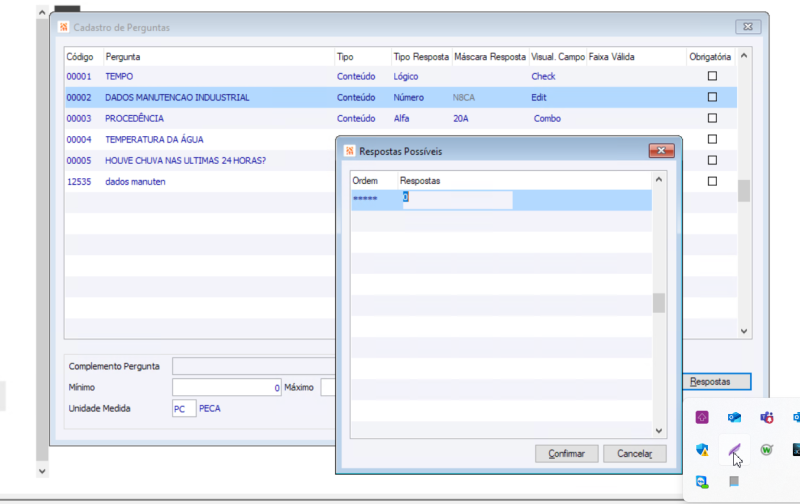Select DADOS MANUTENCAO INDUUSTRIAL question cell

pos(177,97)
